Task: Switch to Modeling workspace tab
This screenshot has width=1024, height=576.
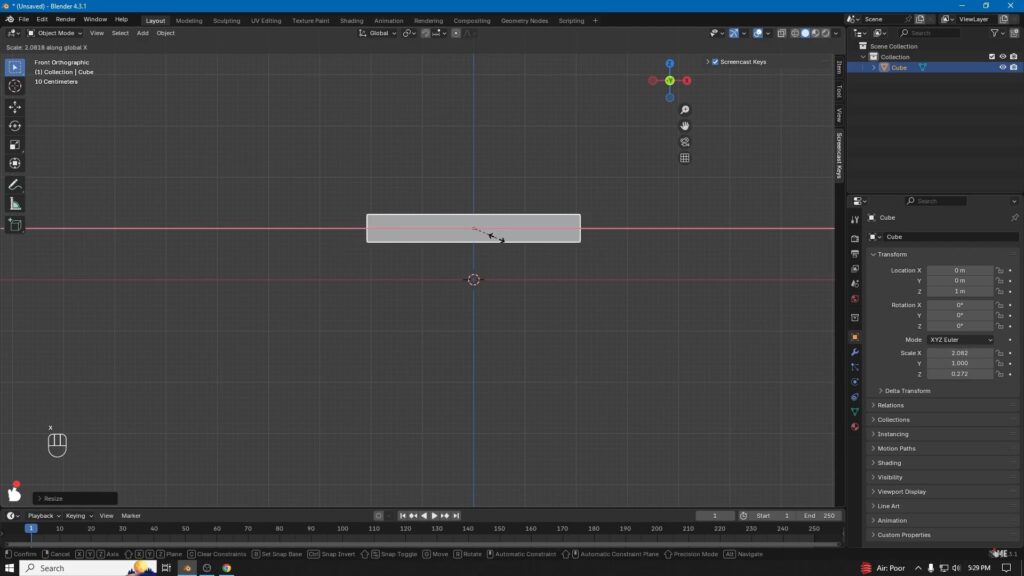Action: pos(189,20)
